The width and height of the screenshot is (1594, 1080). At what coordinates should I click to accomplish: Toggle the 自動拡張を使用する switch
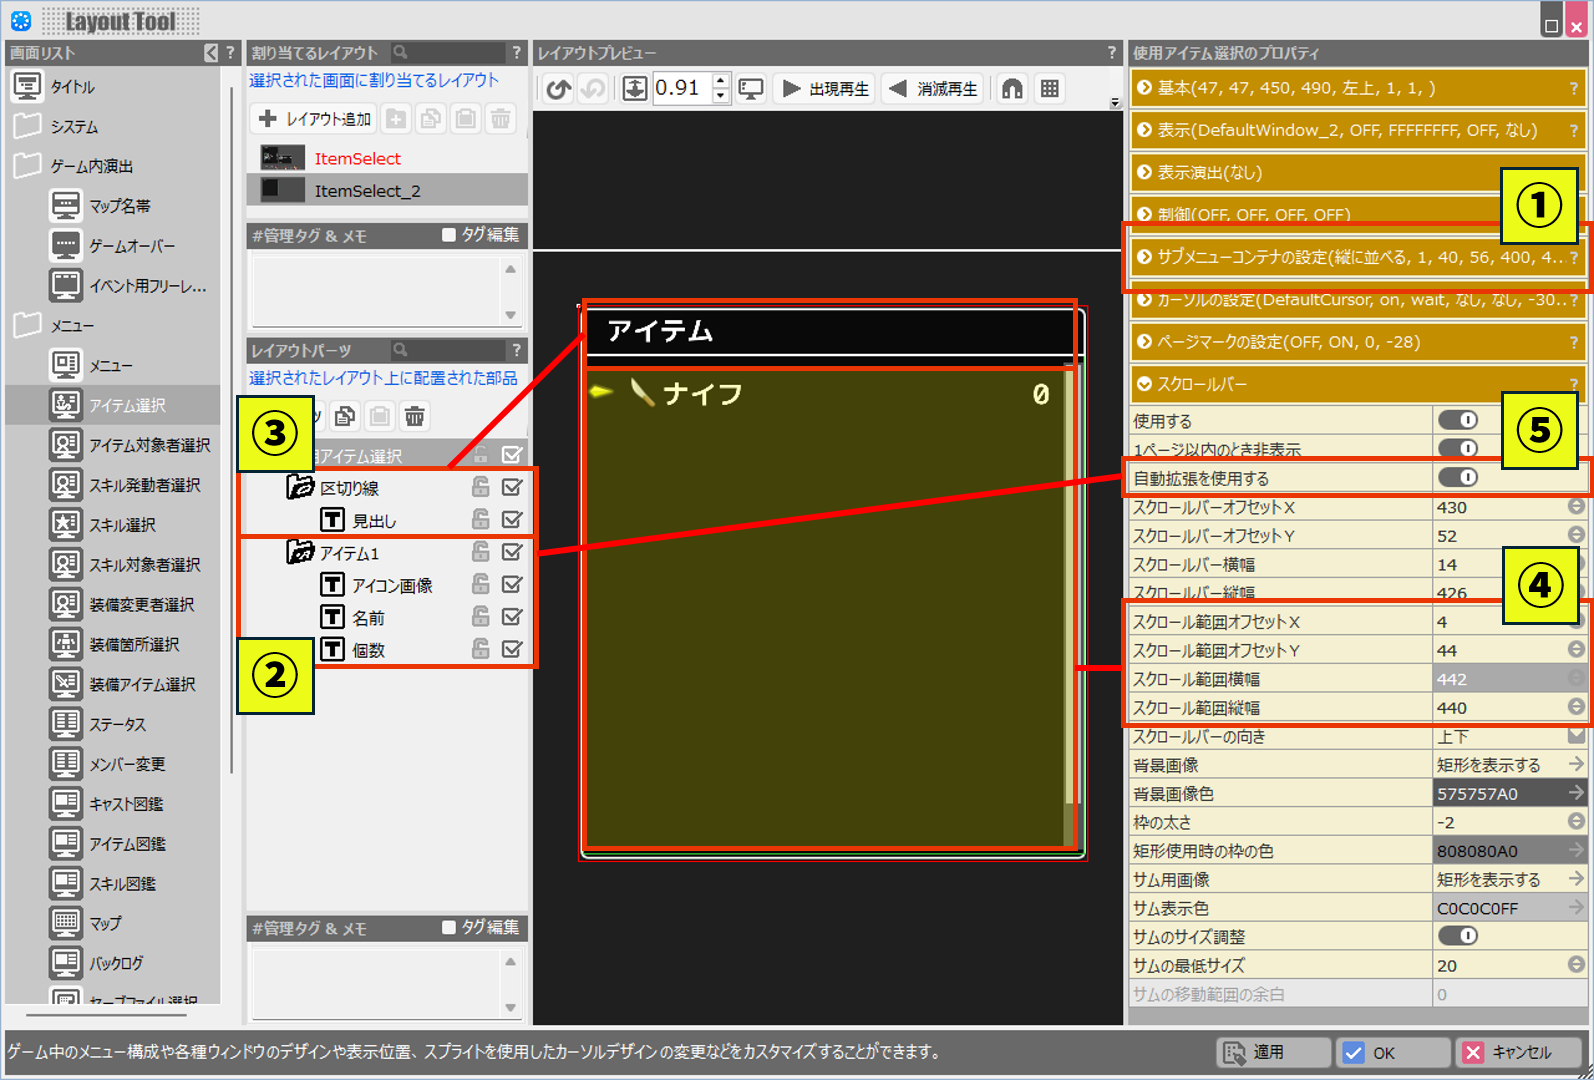pos(1457,478)
